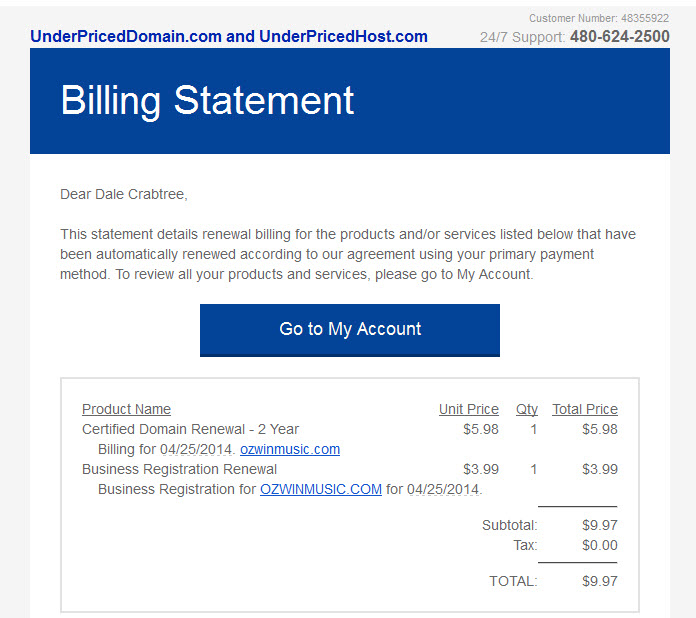Click the Qty column header
696x618 pixels.
pos(527,409)
